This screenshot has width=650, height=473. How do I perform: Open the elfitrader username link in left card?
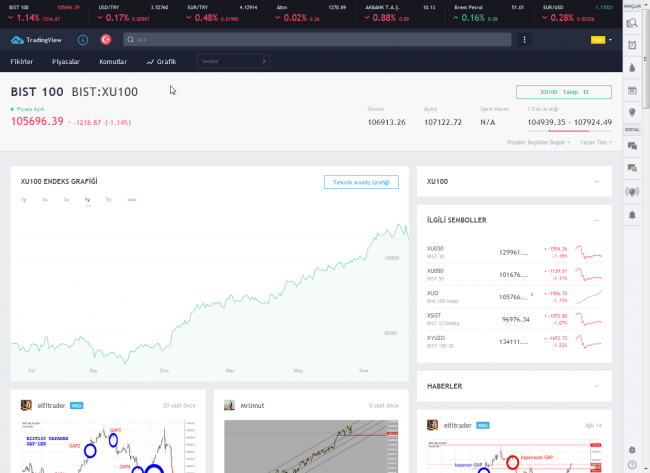(51, 405)
